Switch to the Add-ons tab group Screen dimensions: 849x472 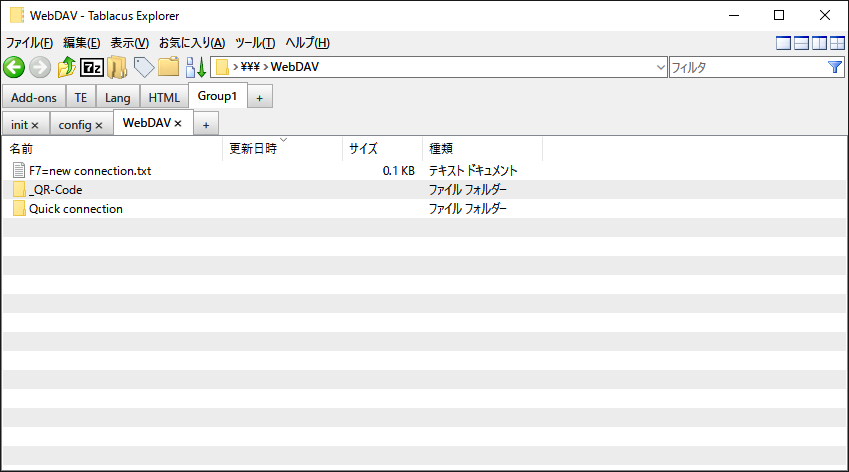[34, 97]
